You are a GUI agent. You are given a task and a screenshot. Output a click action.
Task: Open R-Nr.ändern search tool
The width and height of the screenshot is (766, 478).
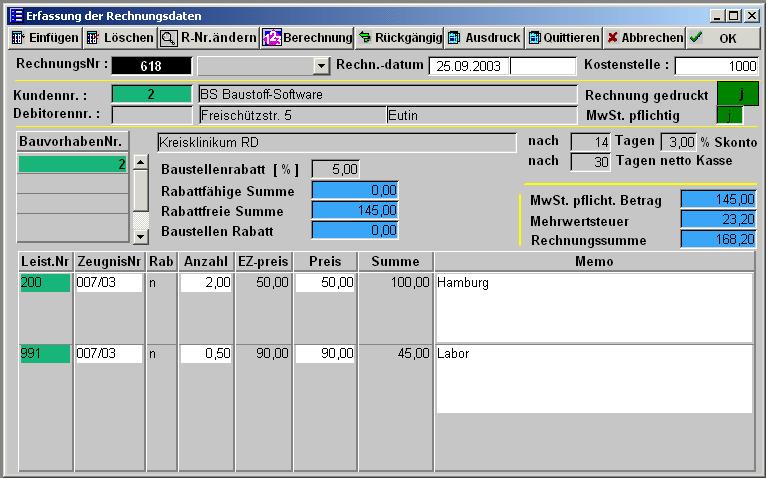point(208,38)
